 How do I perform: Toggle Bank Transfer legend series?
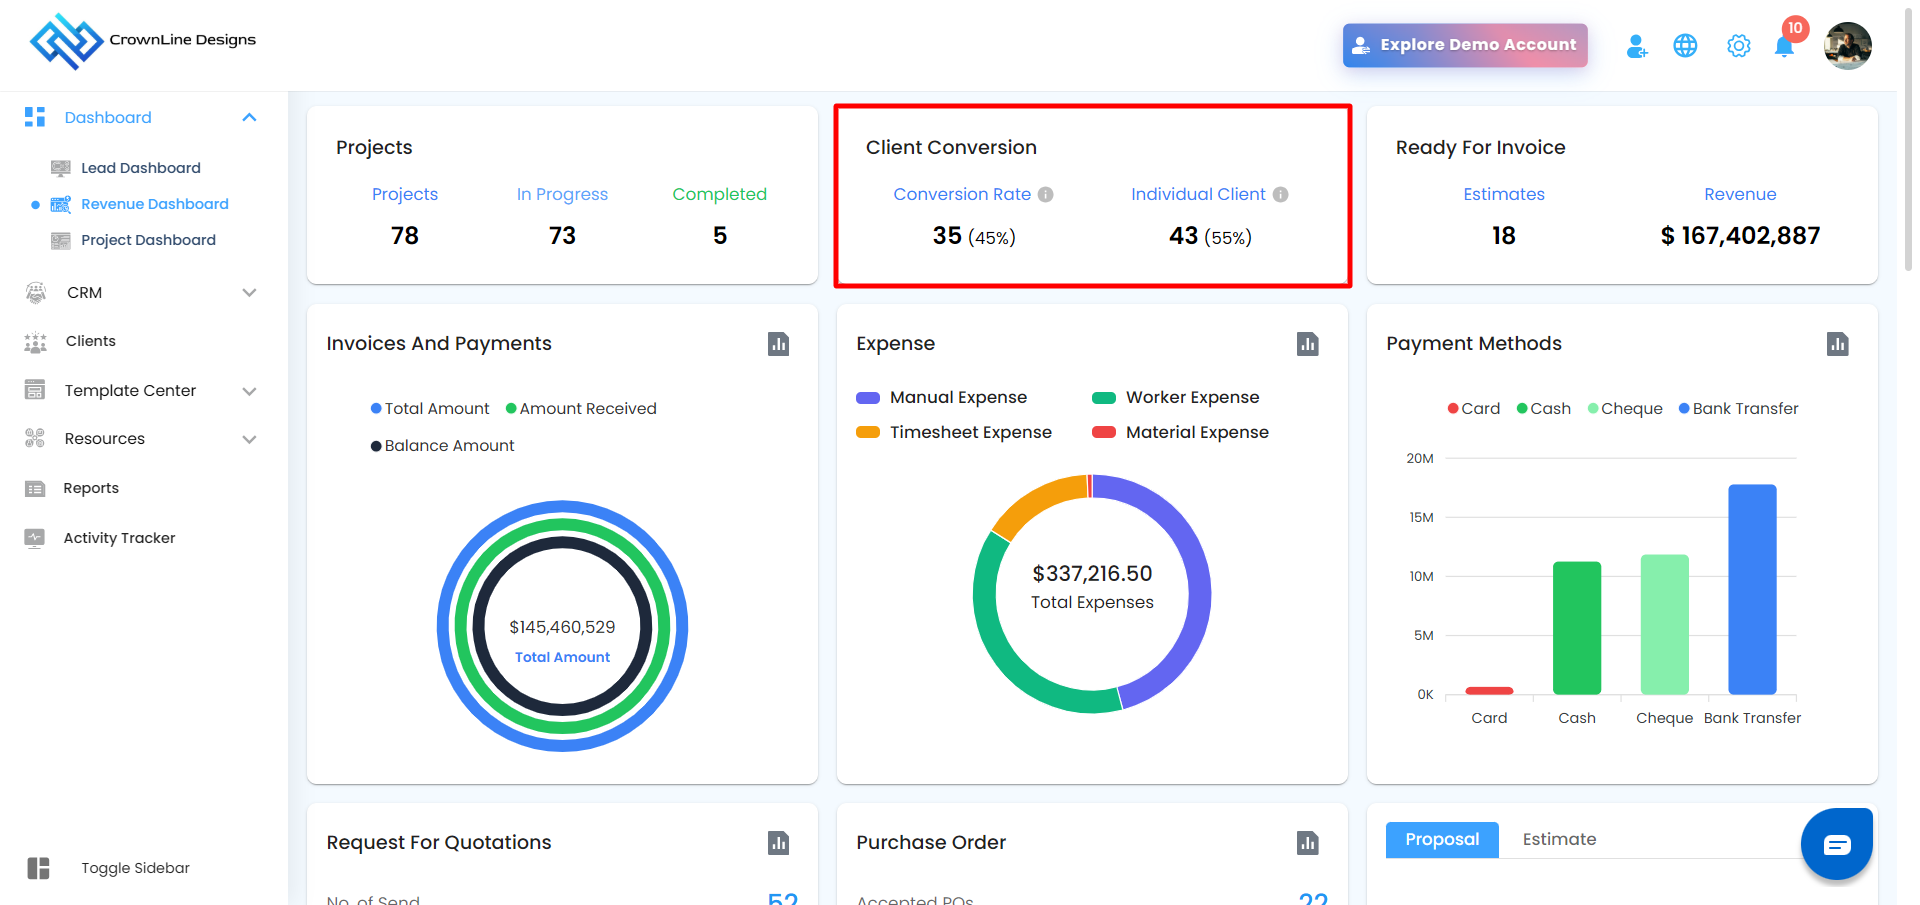[1738, 409]
